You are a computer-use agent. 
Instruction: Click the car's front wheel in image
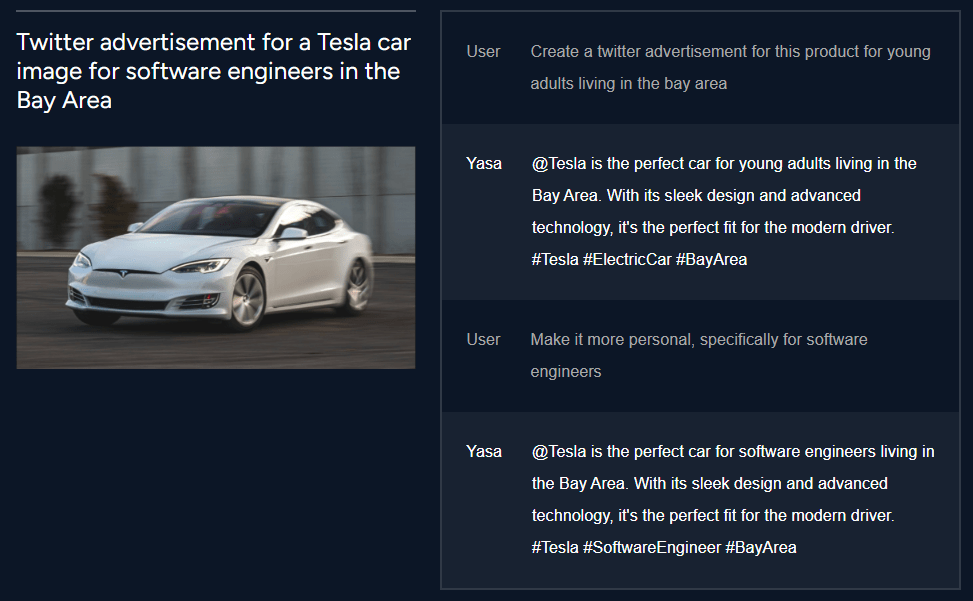point(248,297)
